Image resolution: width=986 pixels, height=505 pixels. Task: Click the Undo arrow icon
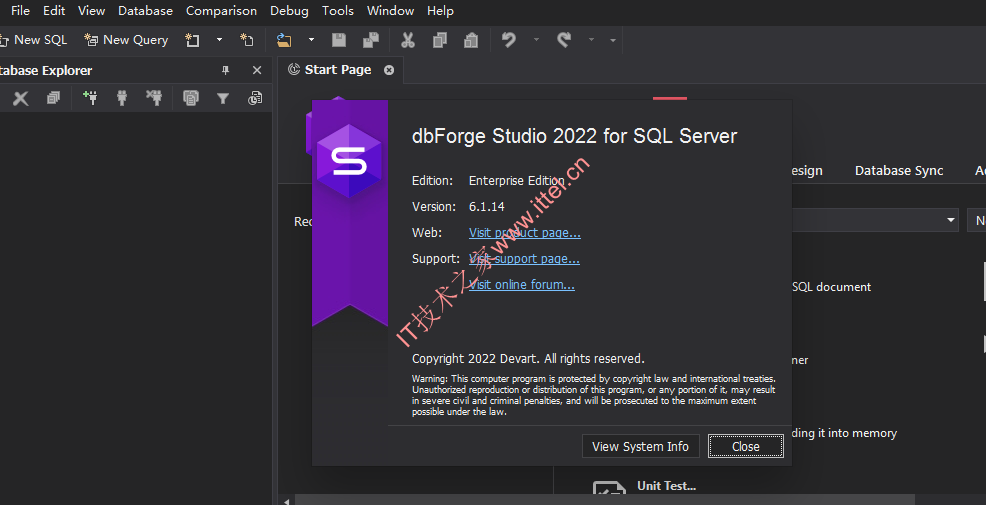pyautogui.click(x=509, y=40)
